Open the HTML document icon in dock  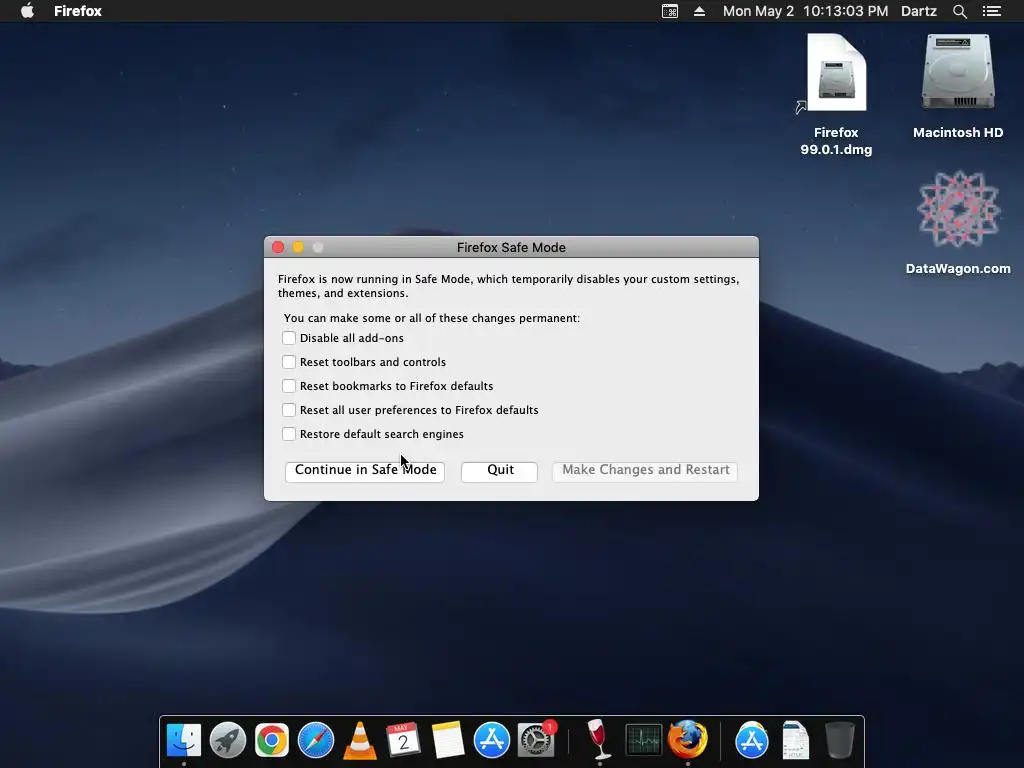[795, 740]
